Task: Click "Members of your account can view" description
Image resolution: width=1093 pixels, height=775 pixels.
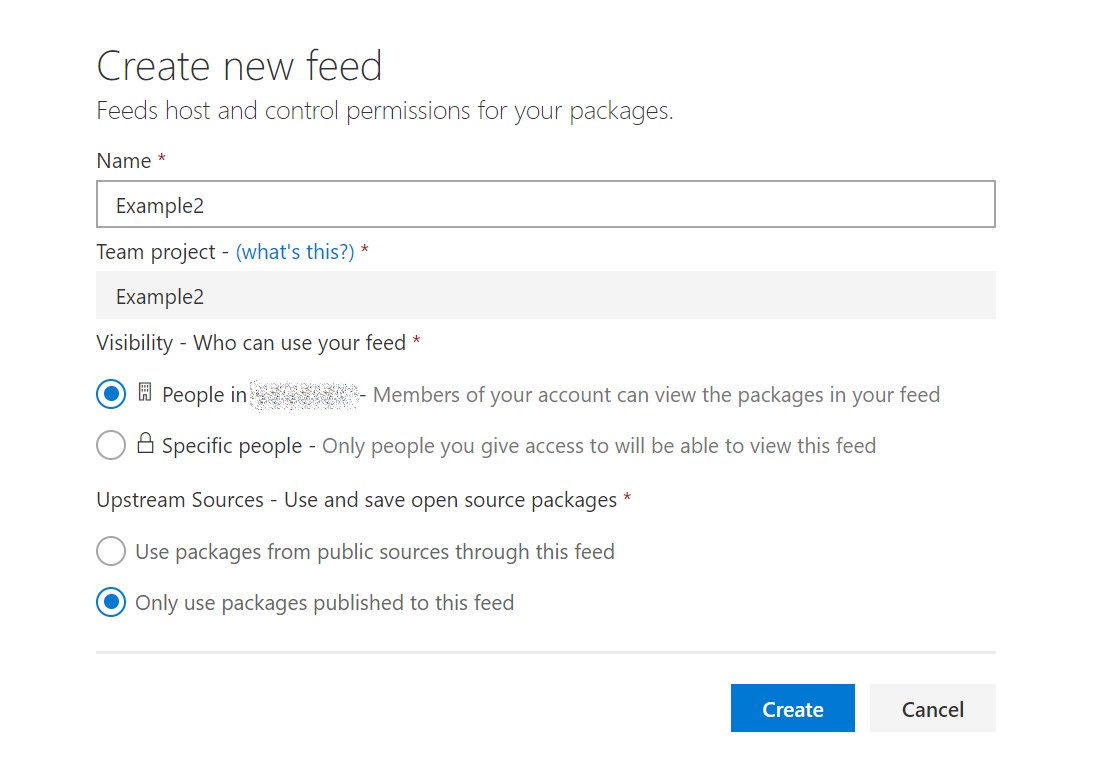Action: coord(656,394)
